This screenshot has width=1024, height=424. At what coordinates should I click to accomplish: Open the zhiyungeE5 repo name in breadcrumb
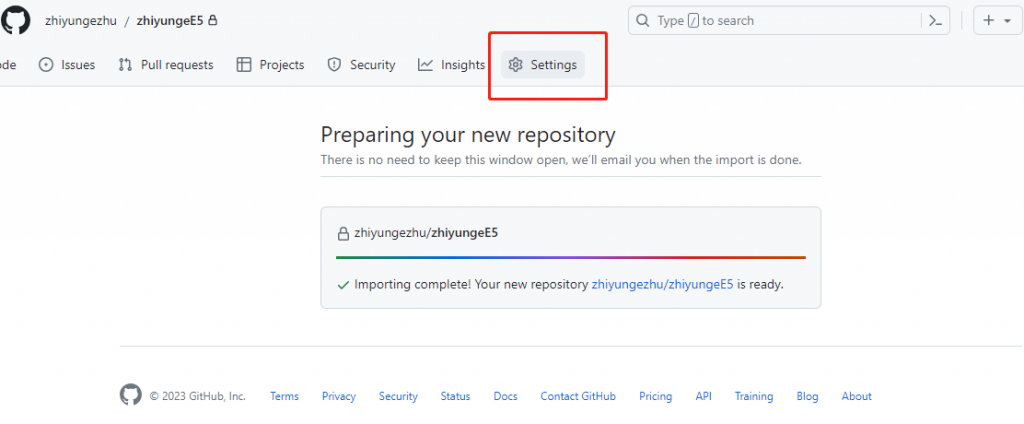(x=169, y=21)
